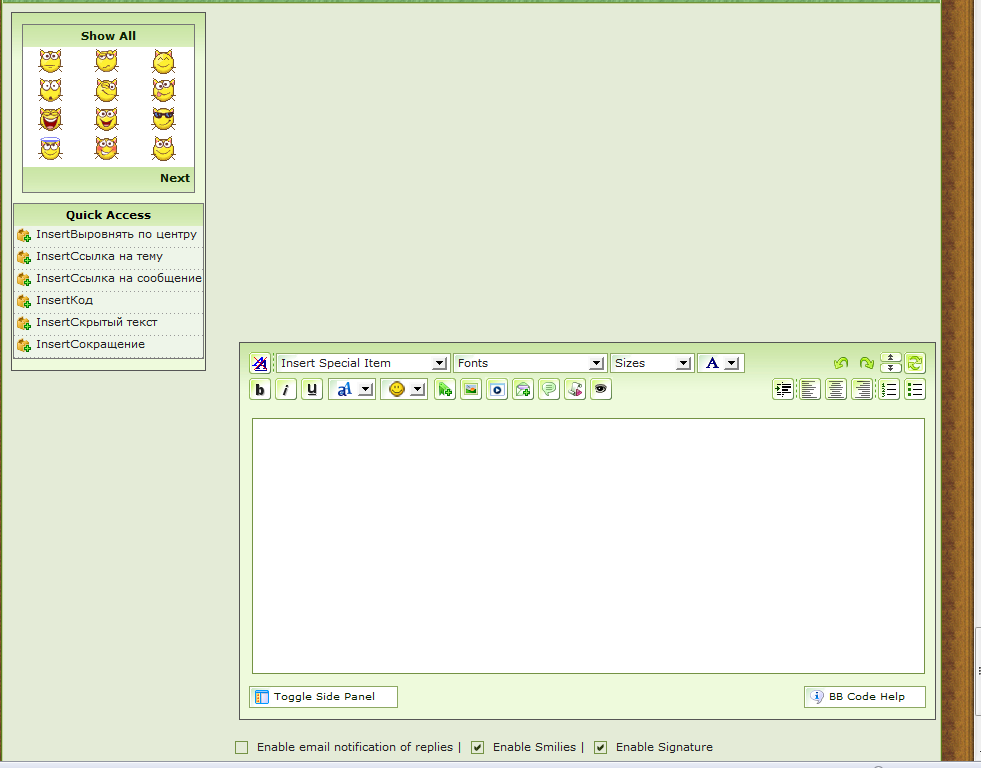This screenshot has width=981, height=768.
Task: Click the Toggle Side Panel button
Action: [x=323, y=697]
